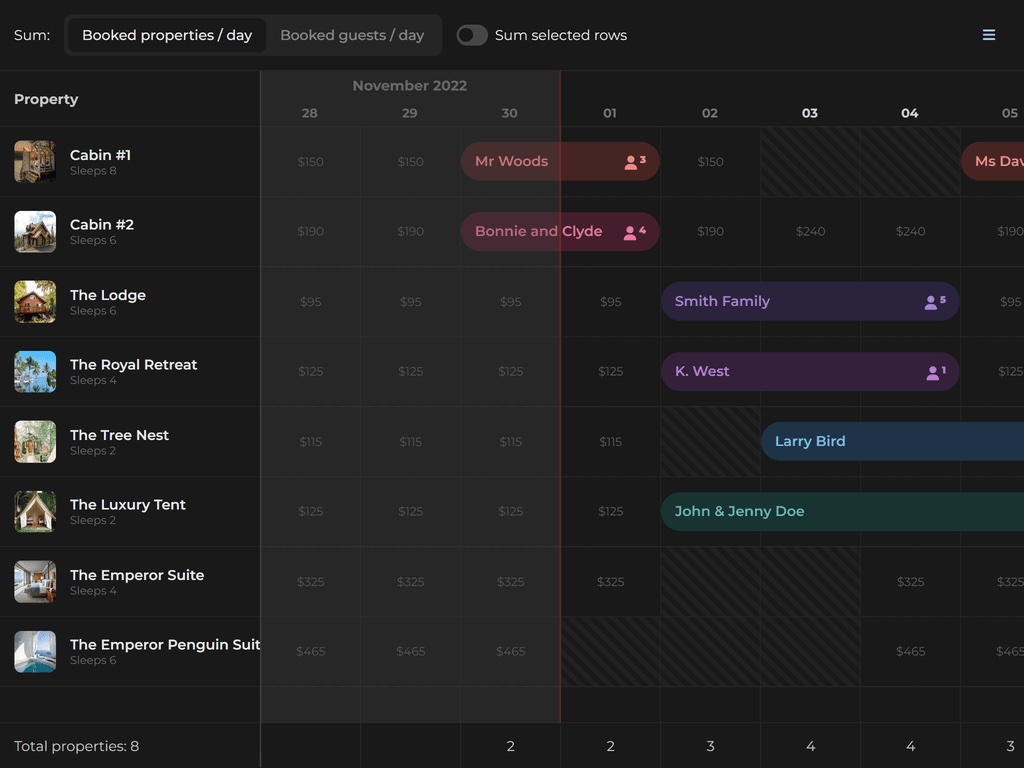This screenshot has height=768, width=1024.
Task: Select the Cabin #2 property name
Action: [x=102, y=225]
